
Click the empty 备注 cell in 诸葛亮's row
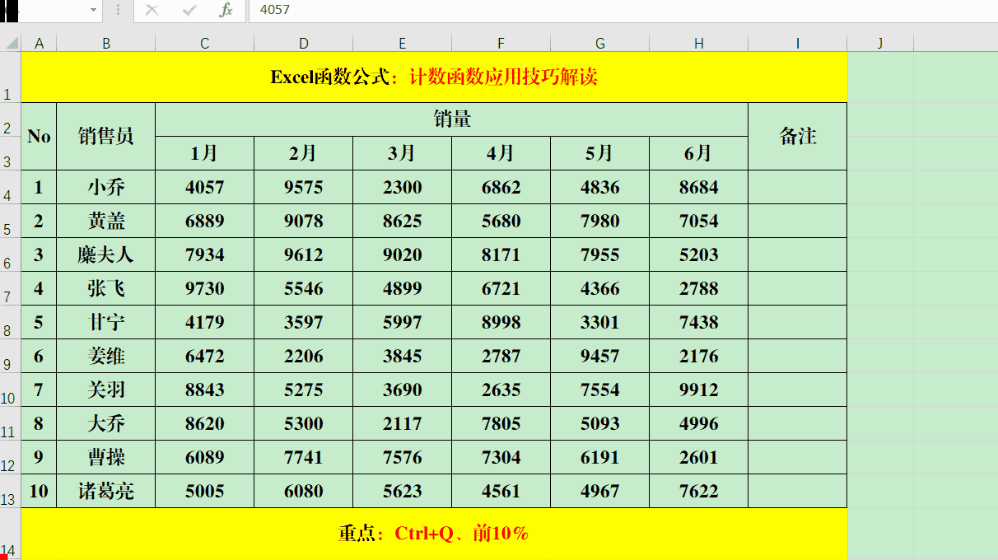(798, 491)
